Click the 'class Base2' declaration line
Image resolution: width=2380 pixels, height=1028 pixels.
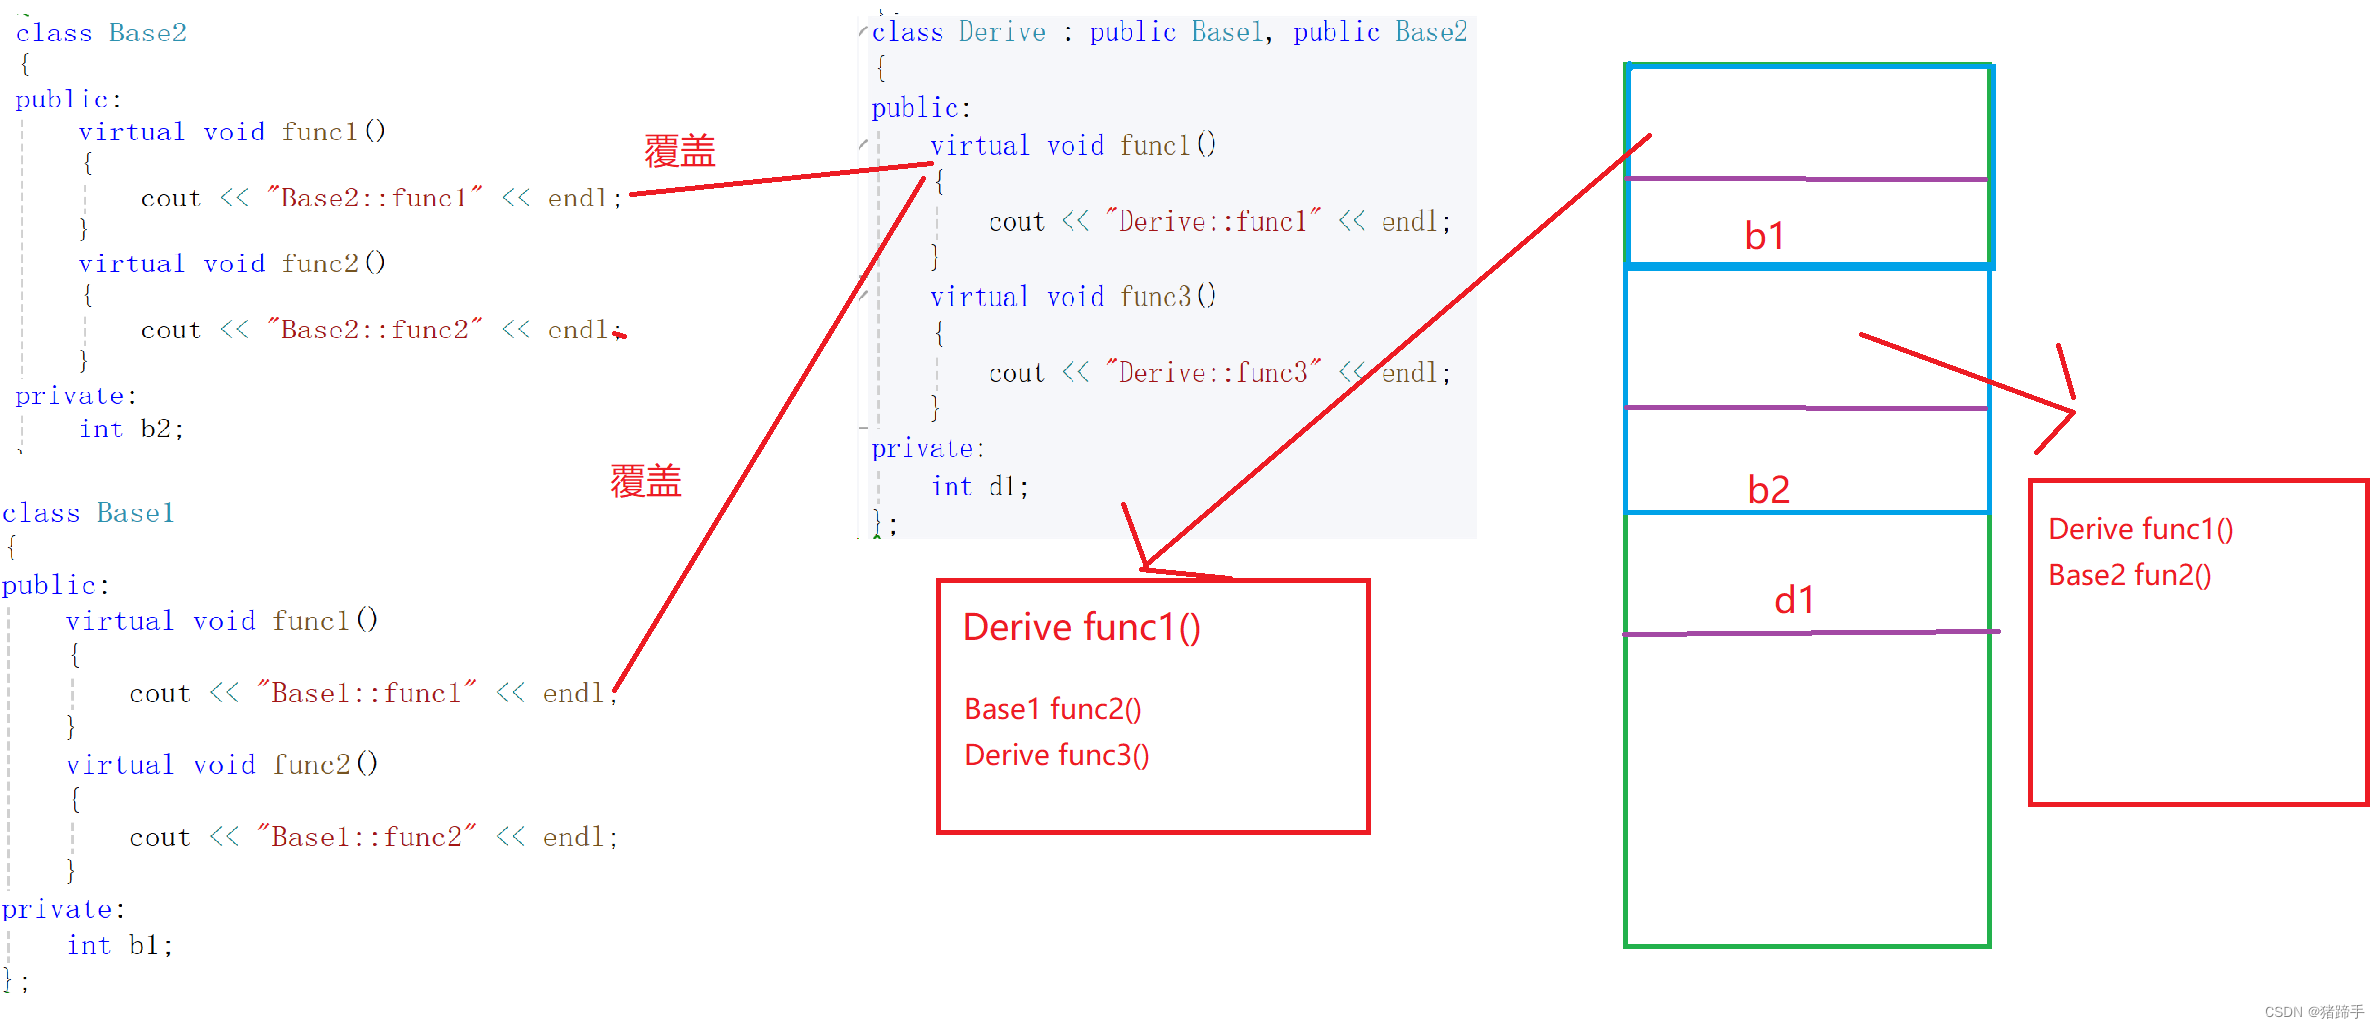pyautogui.click(x=101, y=33)
